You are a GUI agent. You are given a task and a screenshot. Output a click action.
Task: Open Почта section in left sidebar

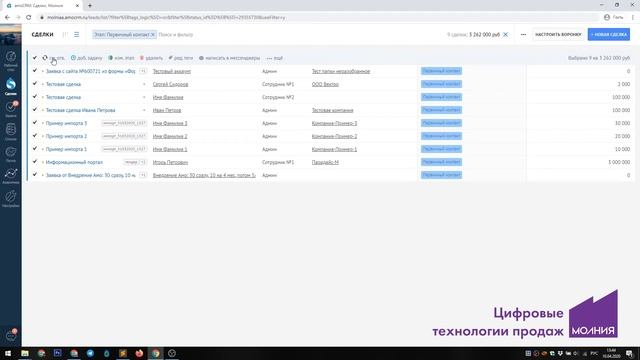[11, 154]
